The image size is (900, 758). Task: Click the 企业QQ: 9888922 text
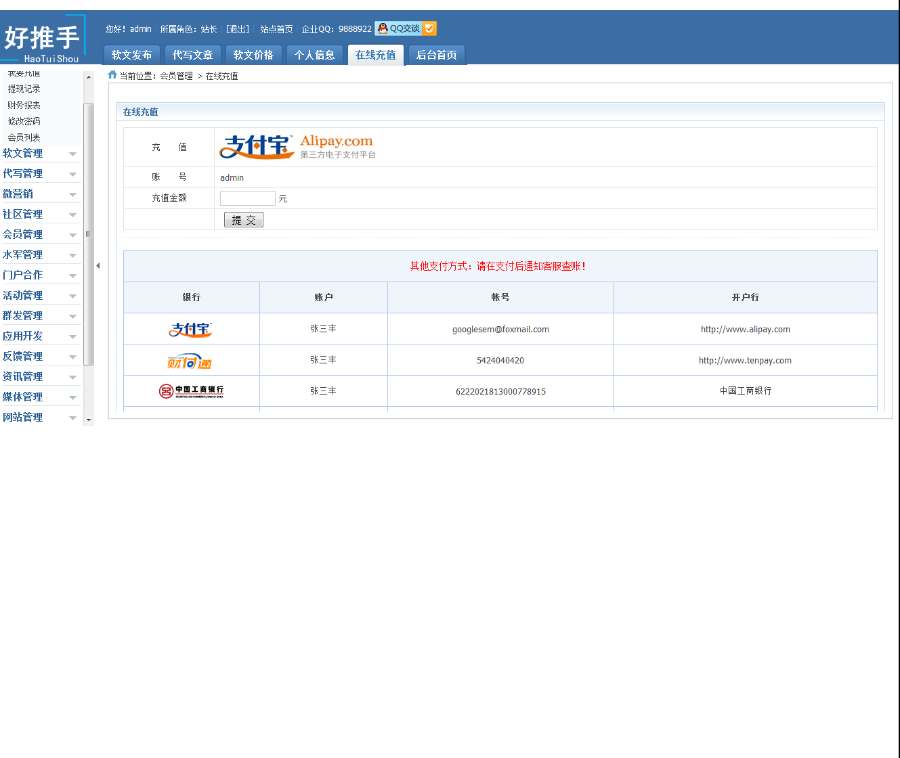point(337,29)
